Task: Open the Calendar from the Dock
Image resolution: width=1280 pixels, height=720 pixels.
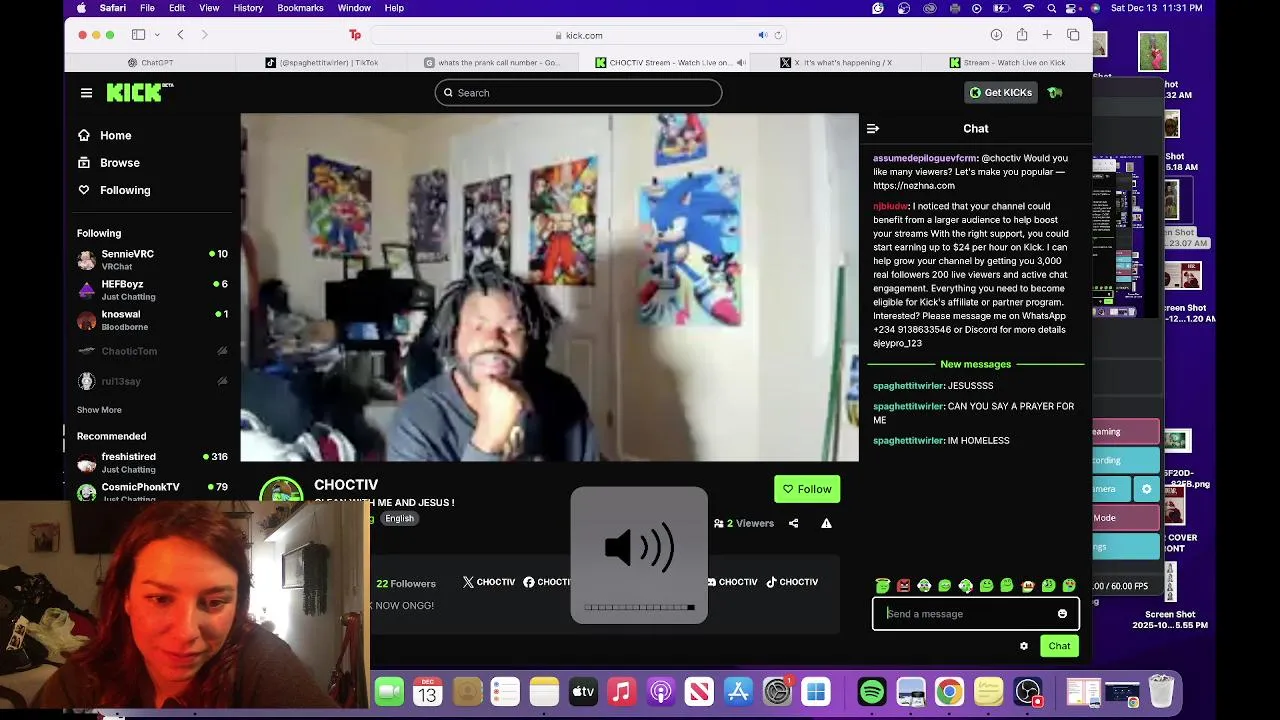Action: (x=428, y=691)
